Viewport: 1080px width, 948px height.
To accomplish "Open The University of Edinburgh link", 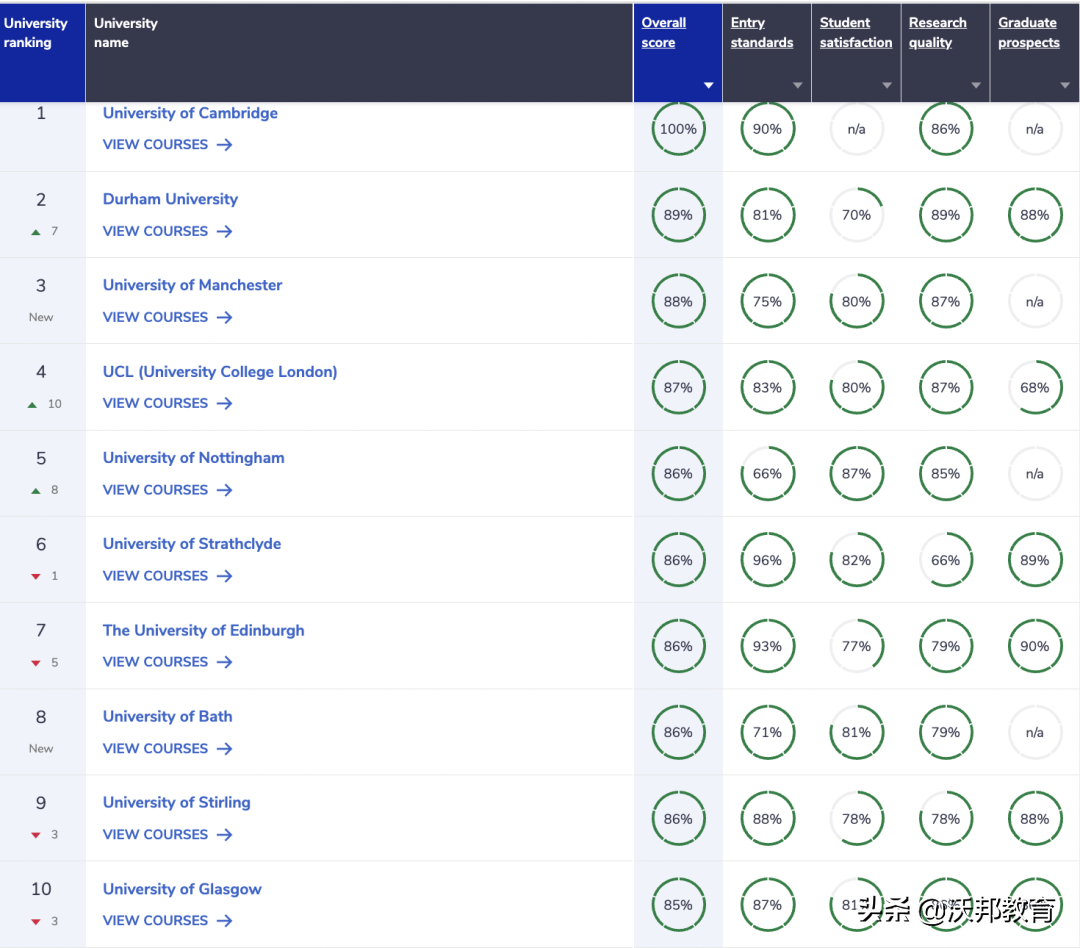I will (x=203, y=630).
